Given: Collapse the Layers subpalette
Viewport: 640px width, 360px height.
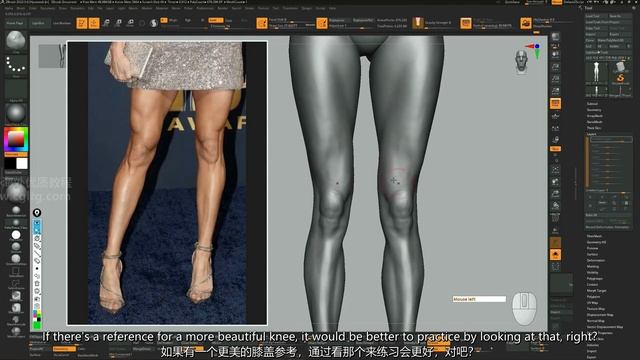Looking at the screenshot, I should 592,134.
